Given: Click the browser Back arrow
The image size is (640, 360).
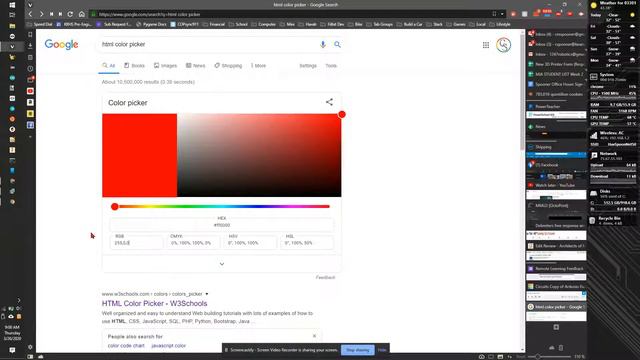Looking at the screenshot, I should (30, 14).
